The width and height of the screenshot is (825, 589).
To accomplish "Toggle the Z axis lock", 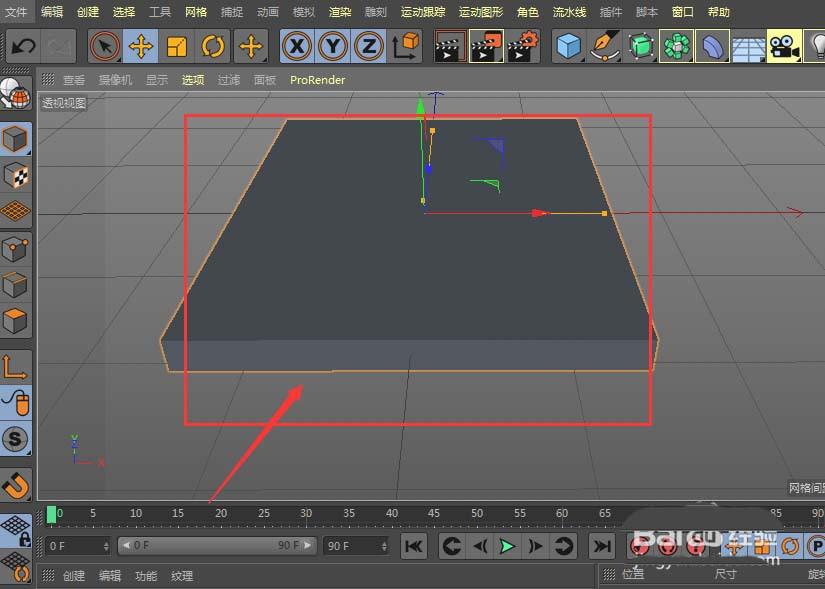I will 369,46.
